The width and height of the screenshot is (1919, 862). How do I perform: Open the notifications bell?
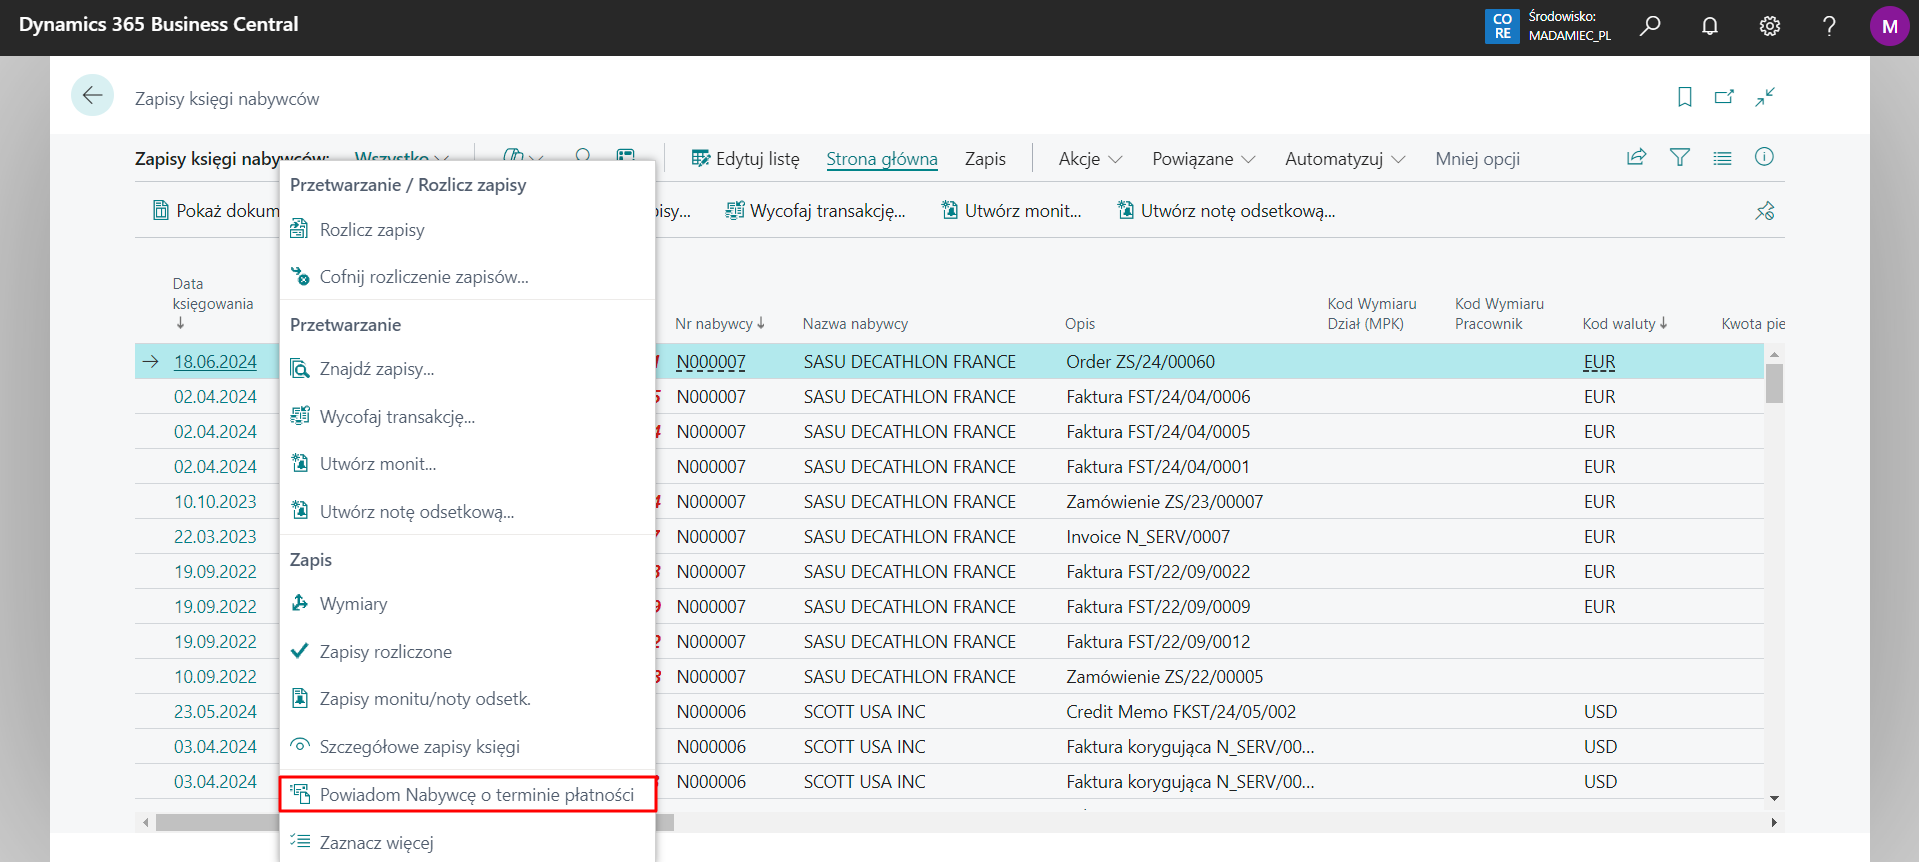coord(1710,26)
